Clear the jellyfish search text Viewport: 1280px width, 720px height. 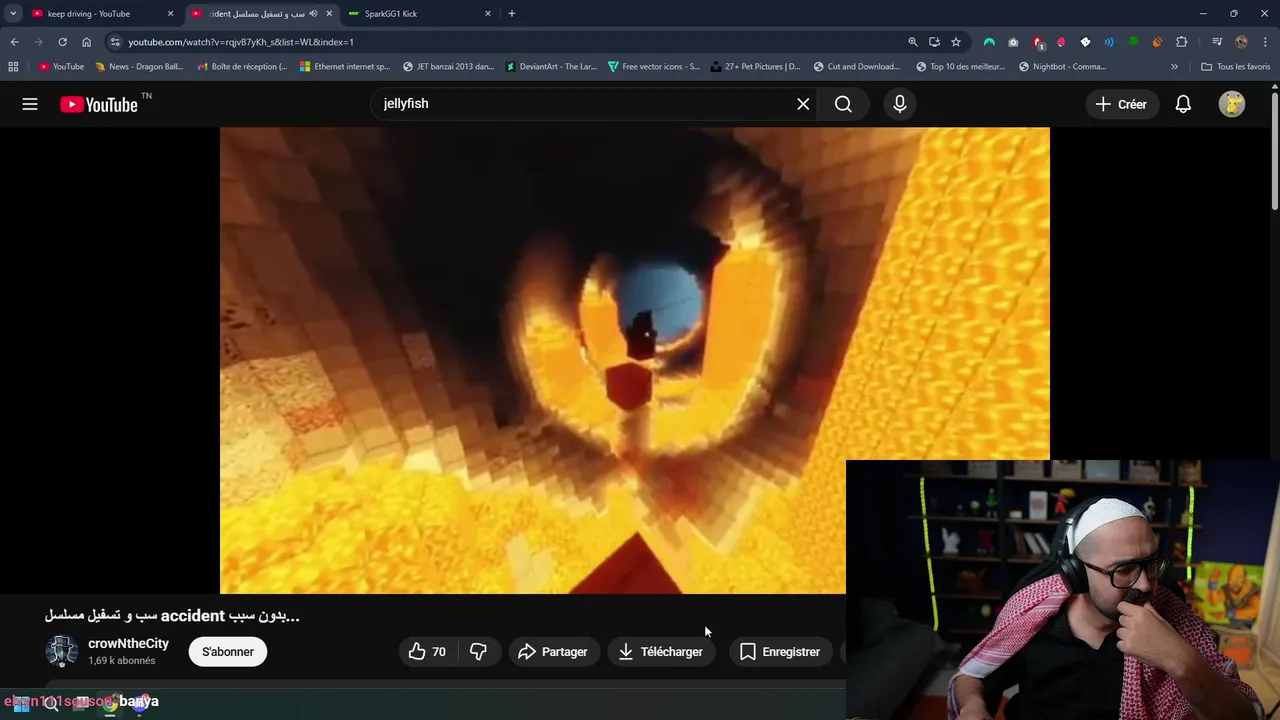pyautogui.click(x=803, y=104)
